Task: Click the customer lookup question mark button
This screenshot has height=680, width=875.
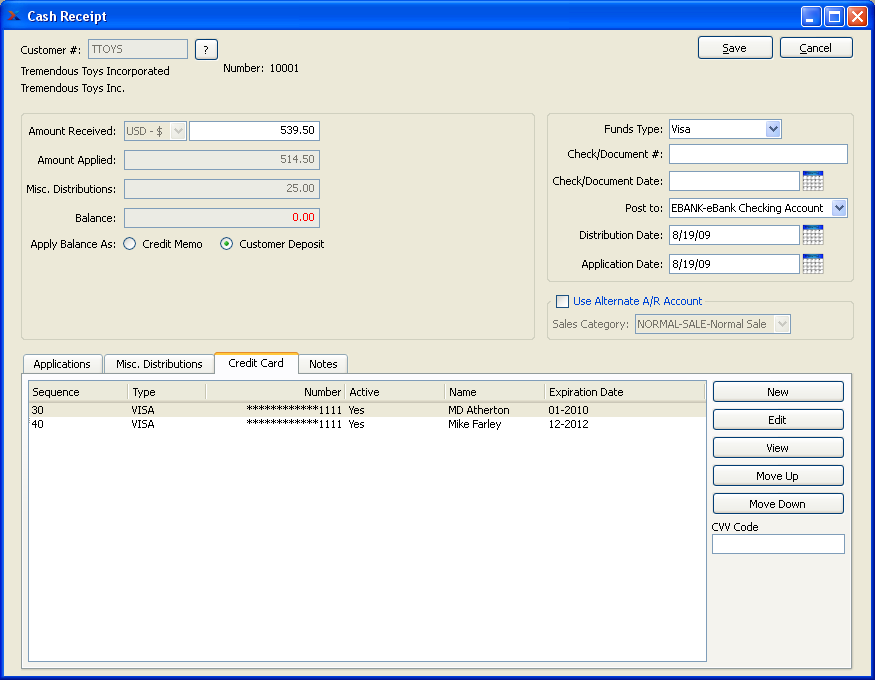Action: (206, 50)
